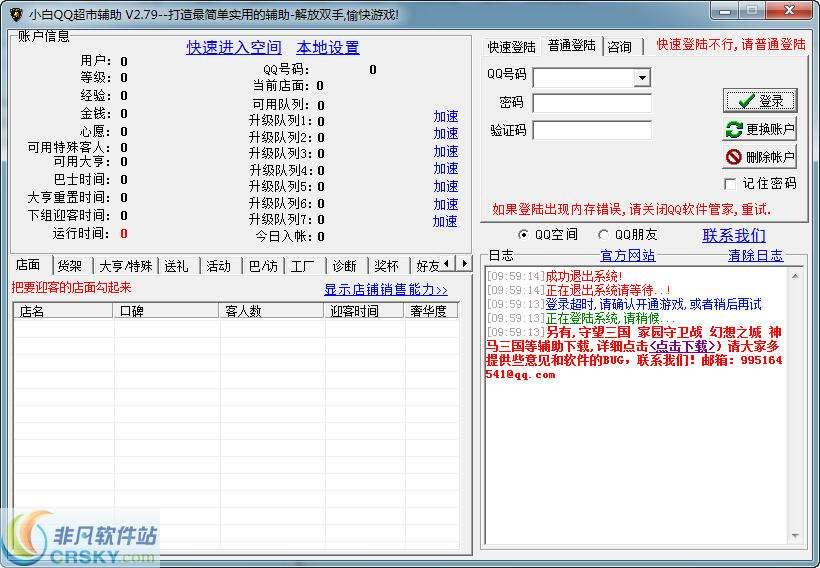Click the log line 正在登陆系统,请稍候
Image resolution: width=820 pixels, height=568 pixels.
click(x=611, y=318)
